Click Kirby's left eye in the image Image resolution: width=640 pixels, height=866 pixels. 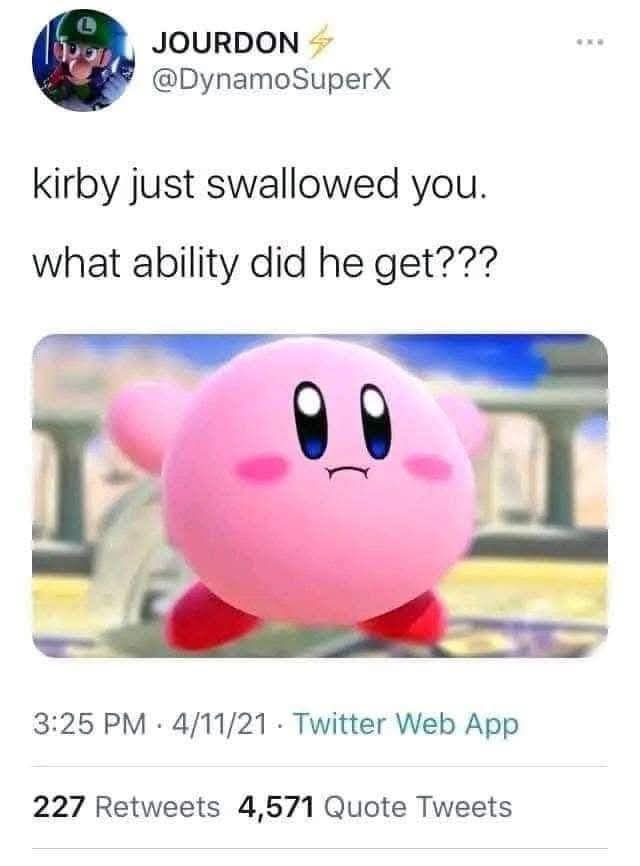(311, 419)
